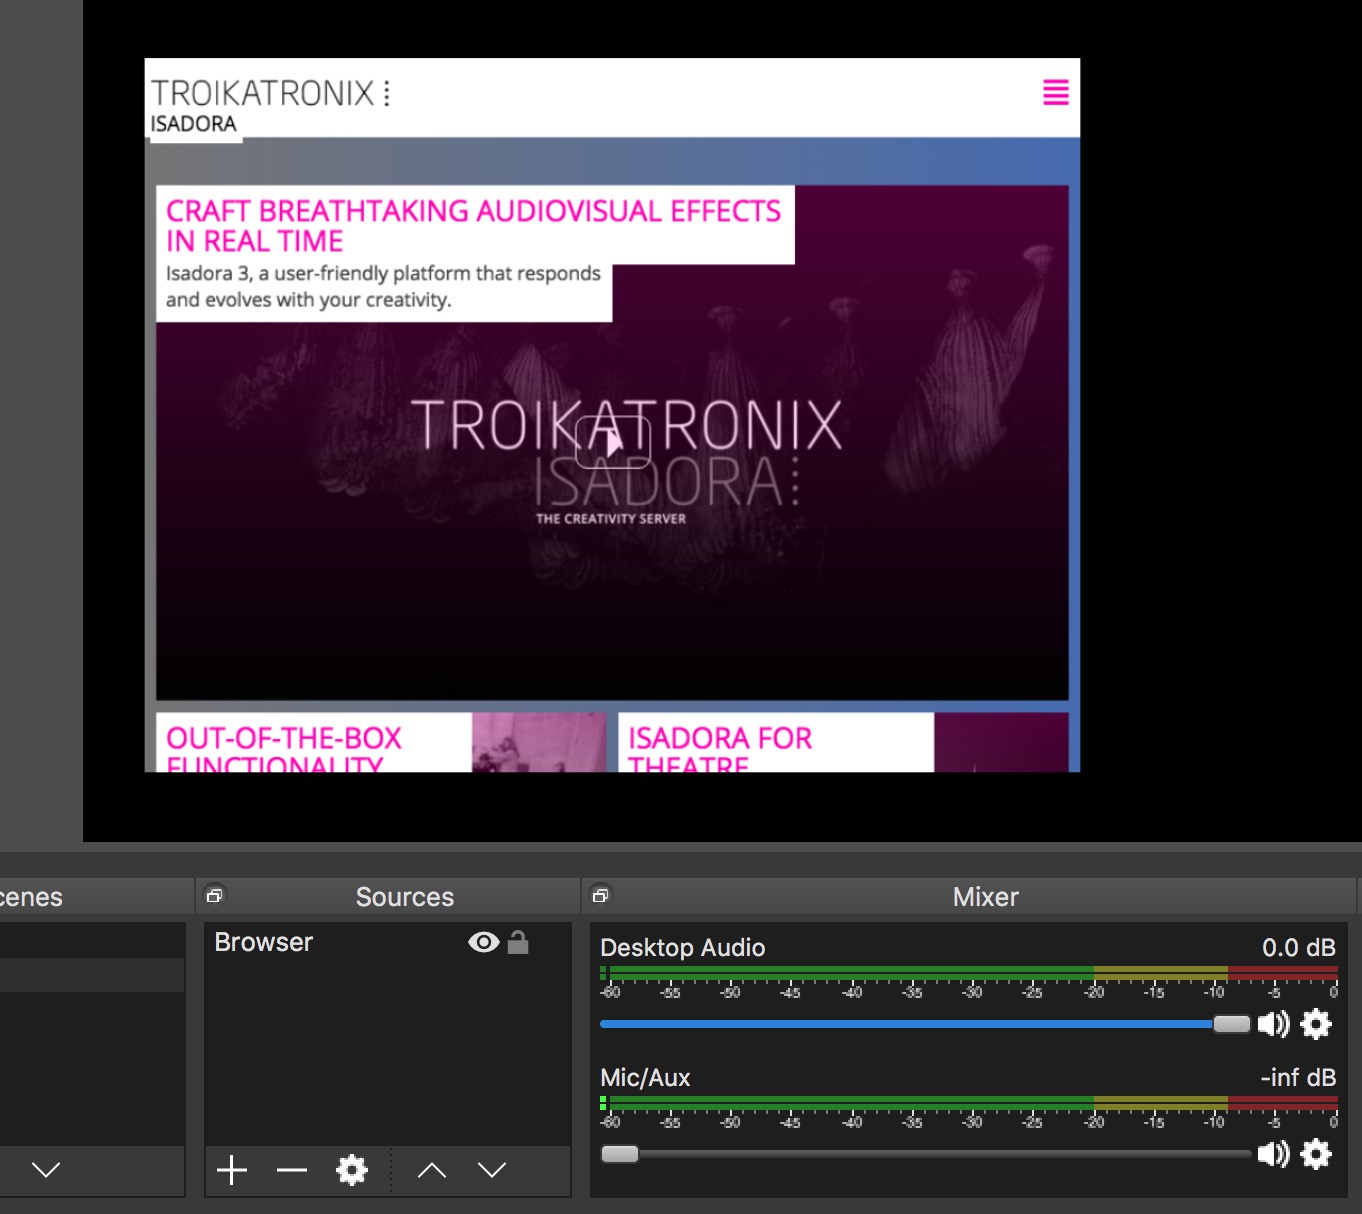Open source properties gear in Sources toolbar
The image size is (1362, 1214).
pyautogui.click(x=352, y=1170)
